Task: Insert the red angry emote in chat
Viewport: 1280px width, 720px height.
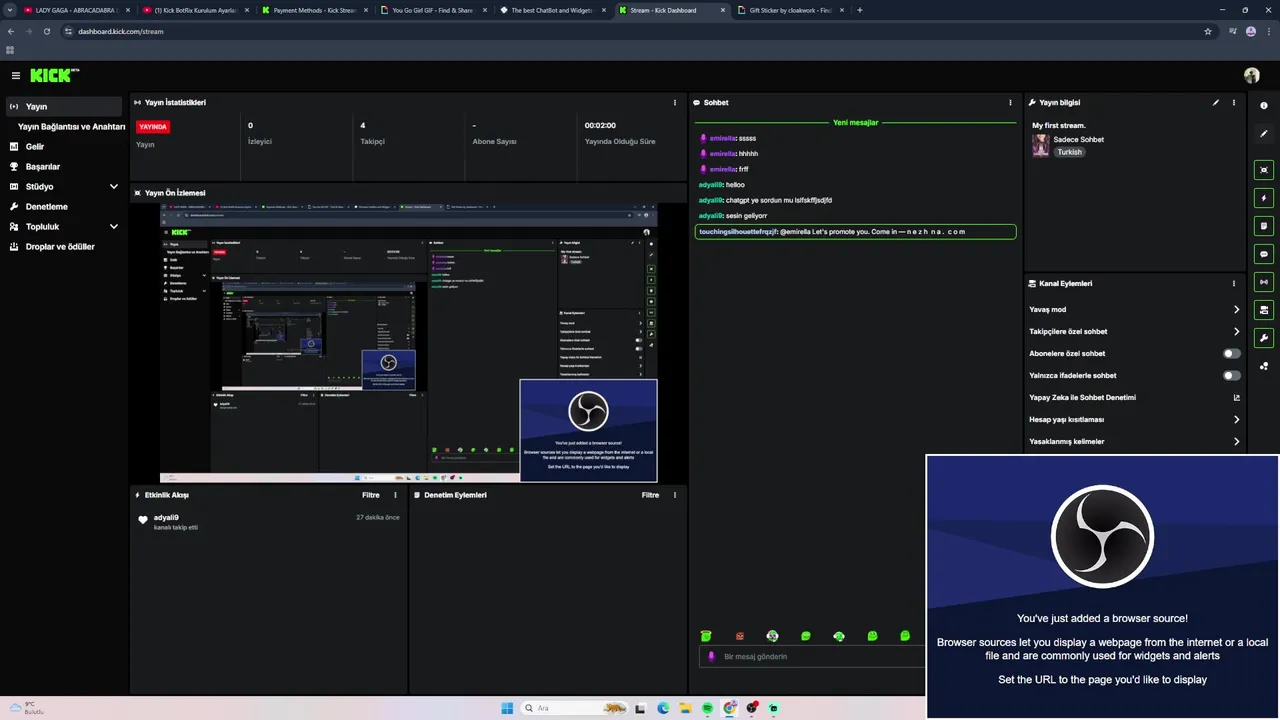Action: coord(740,636)
